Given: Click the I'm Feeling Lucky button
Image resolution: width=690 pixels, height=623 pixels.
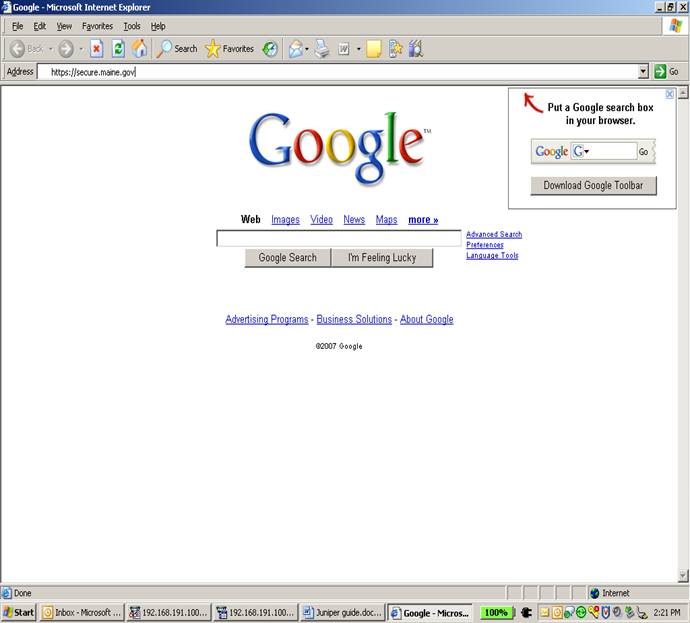Looking at the screenshot, I should [382, 258].
